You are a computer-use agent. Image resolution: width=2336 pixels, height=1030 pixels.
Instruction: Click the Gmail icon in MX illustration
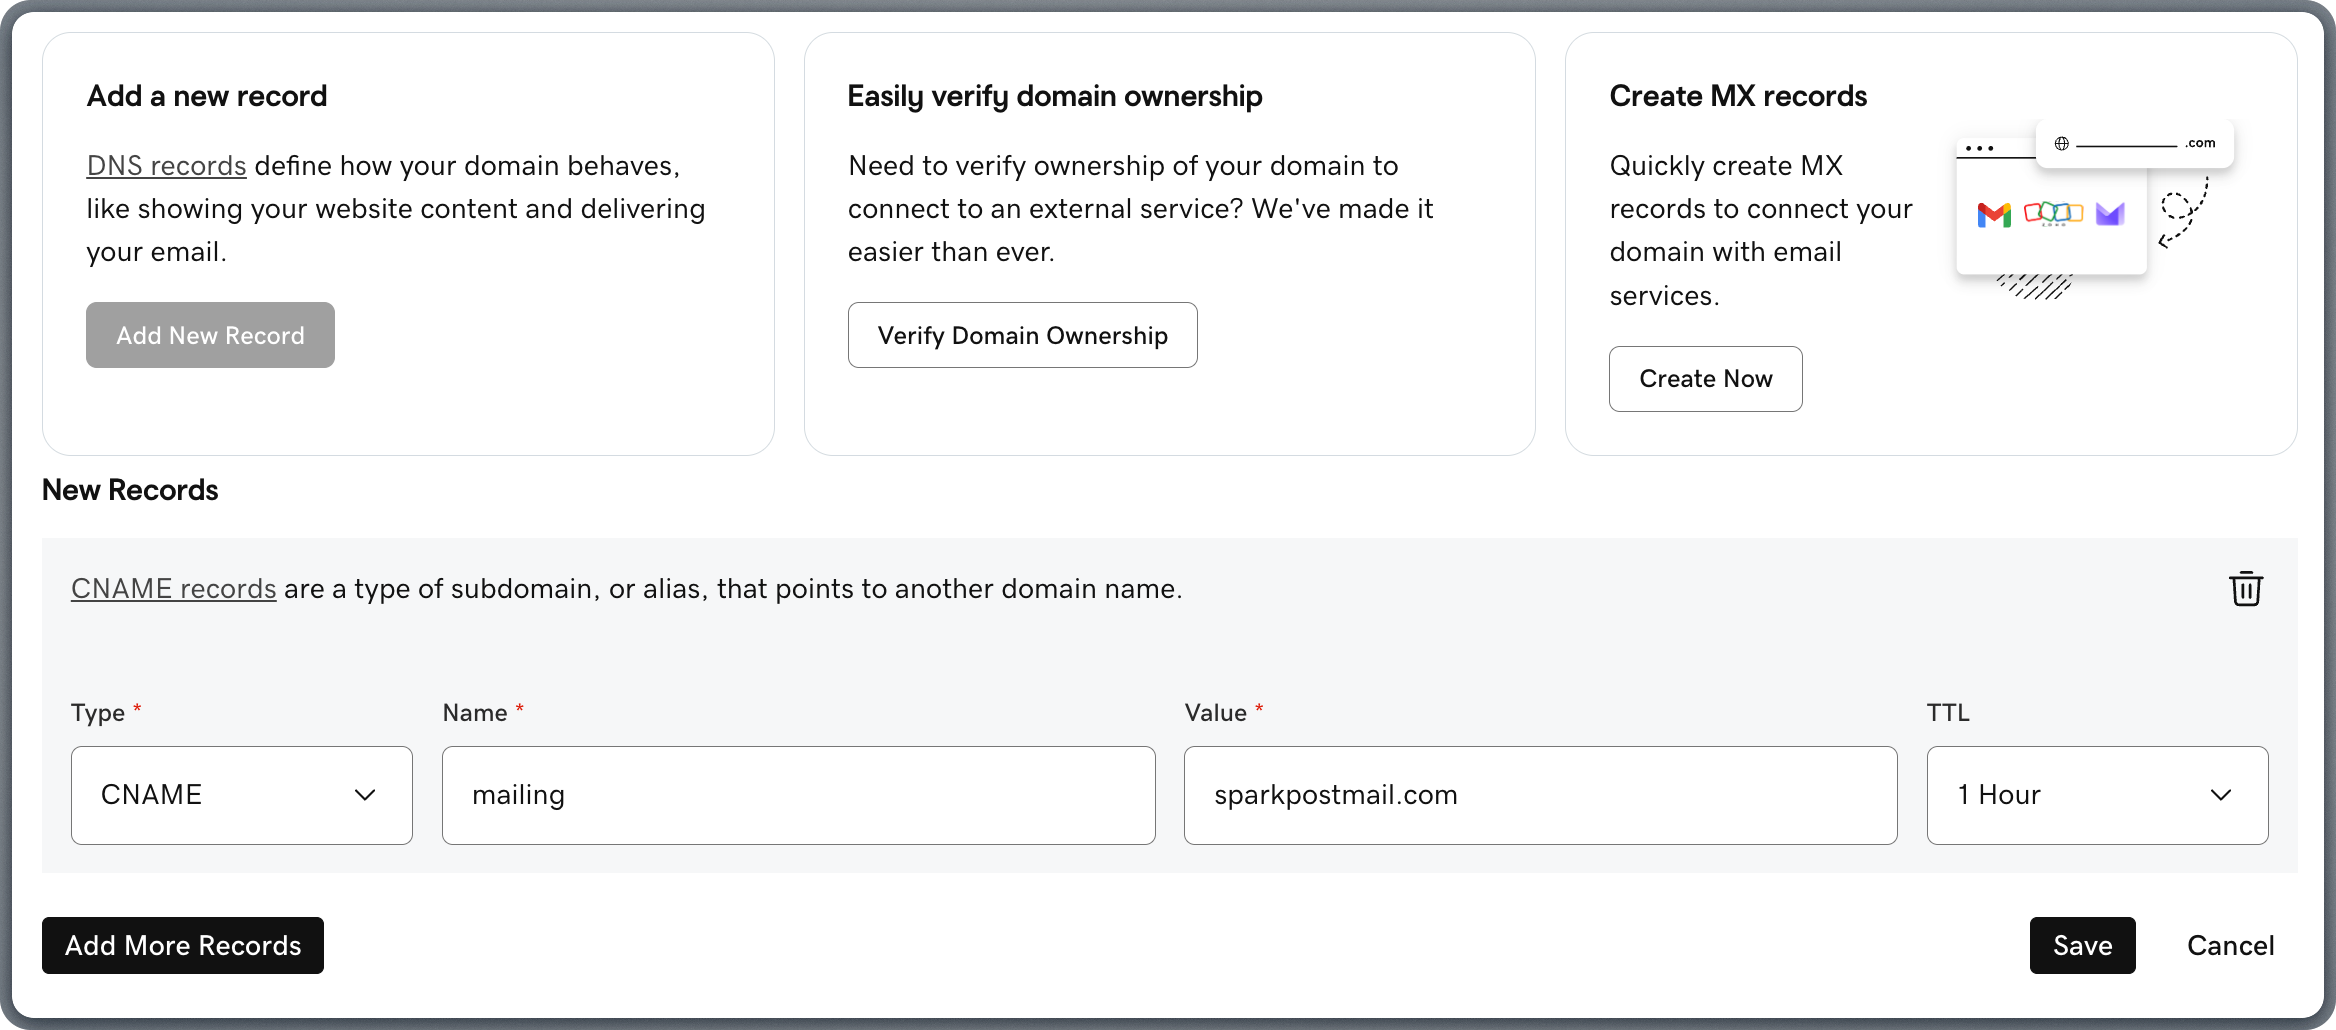(1994, 214)
